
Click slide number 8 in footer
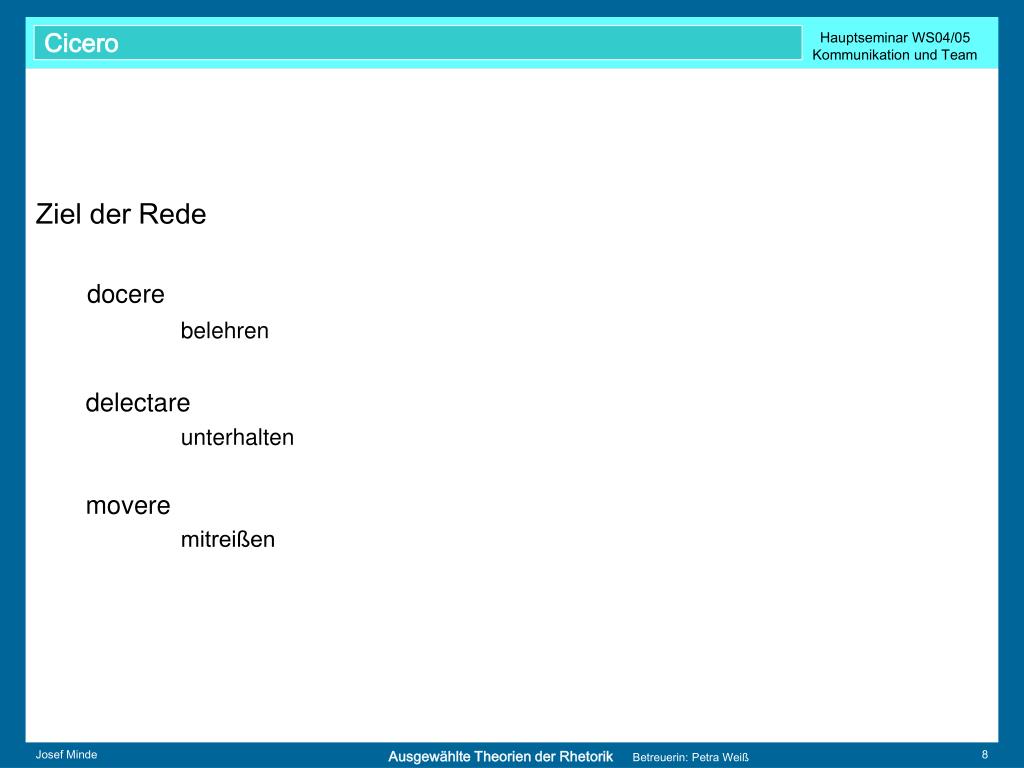coord(985,754)
